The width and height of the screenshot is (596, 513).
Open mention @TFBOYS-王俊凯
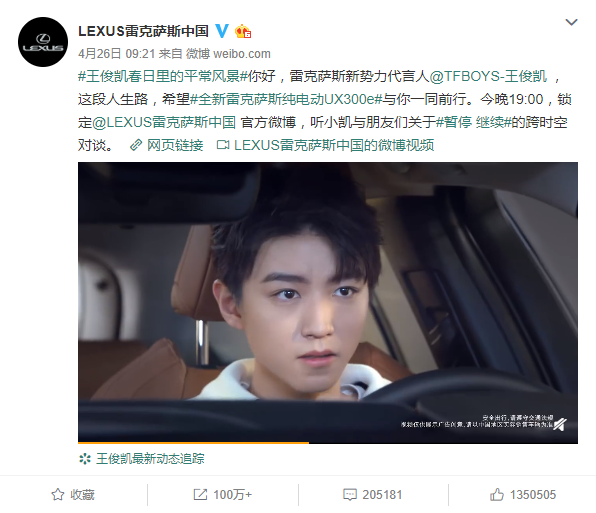(488, 76)
